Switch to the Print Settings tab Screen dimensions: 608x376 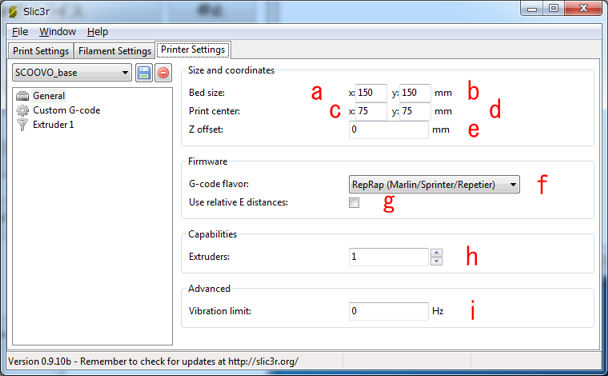(41, 51)
